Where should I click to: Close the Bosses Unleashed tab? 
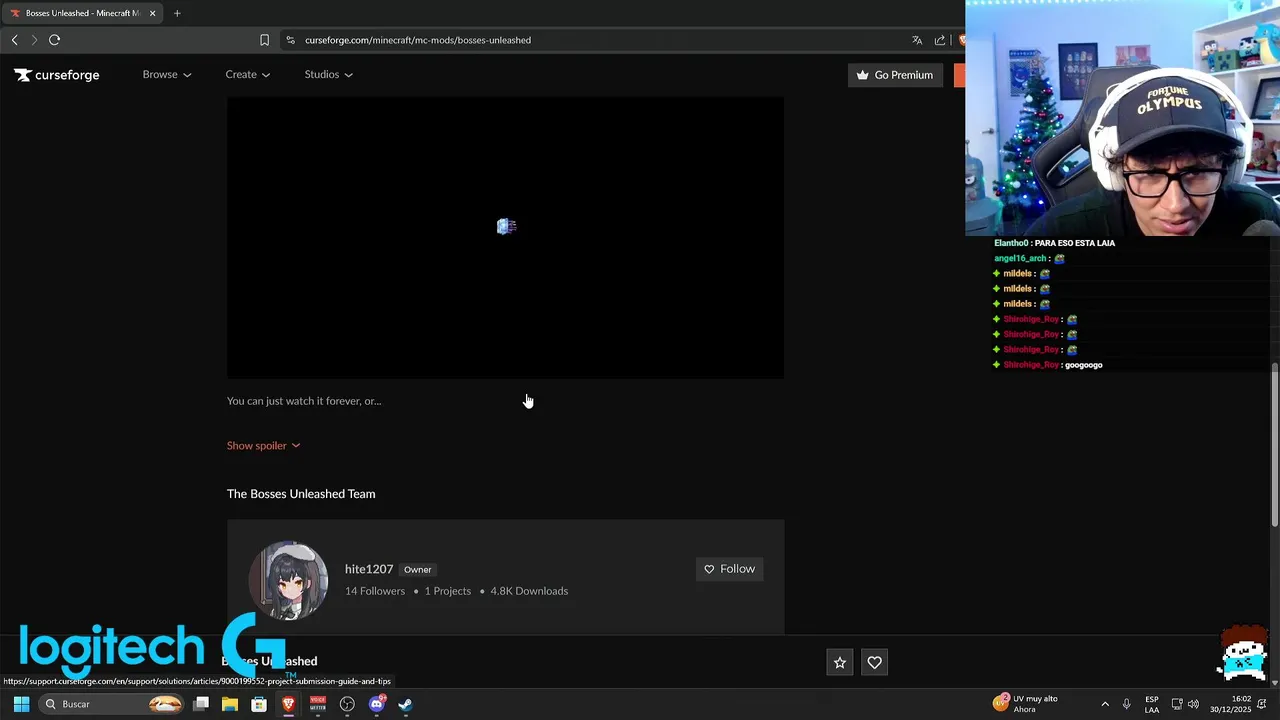coord(152,13)
